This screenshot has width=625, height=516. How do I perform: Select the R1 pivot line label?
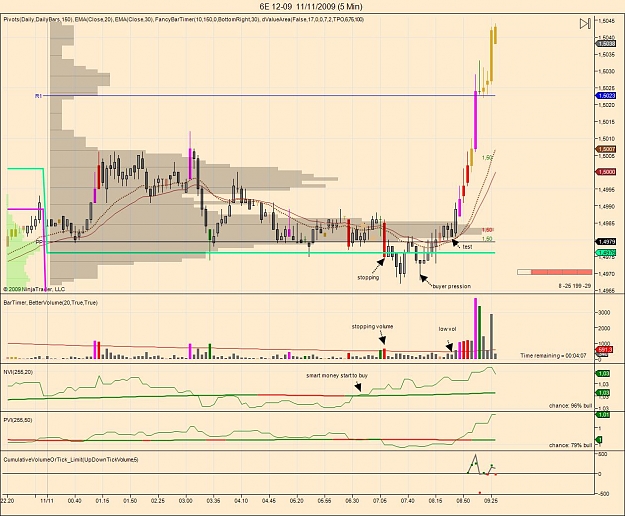(x=38, y=96)
